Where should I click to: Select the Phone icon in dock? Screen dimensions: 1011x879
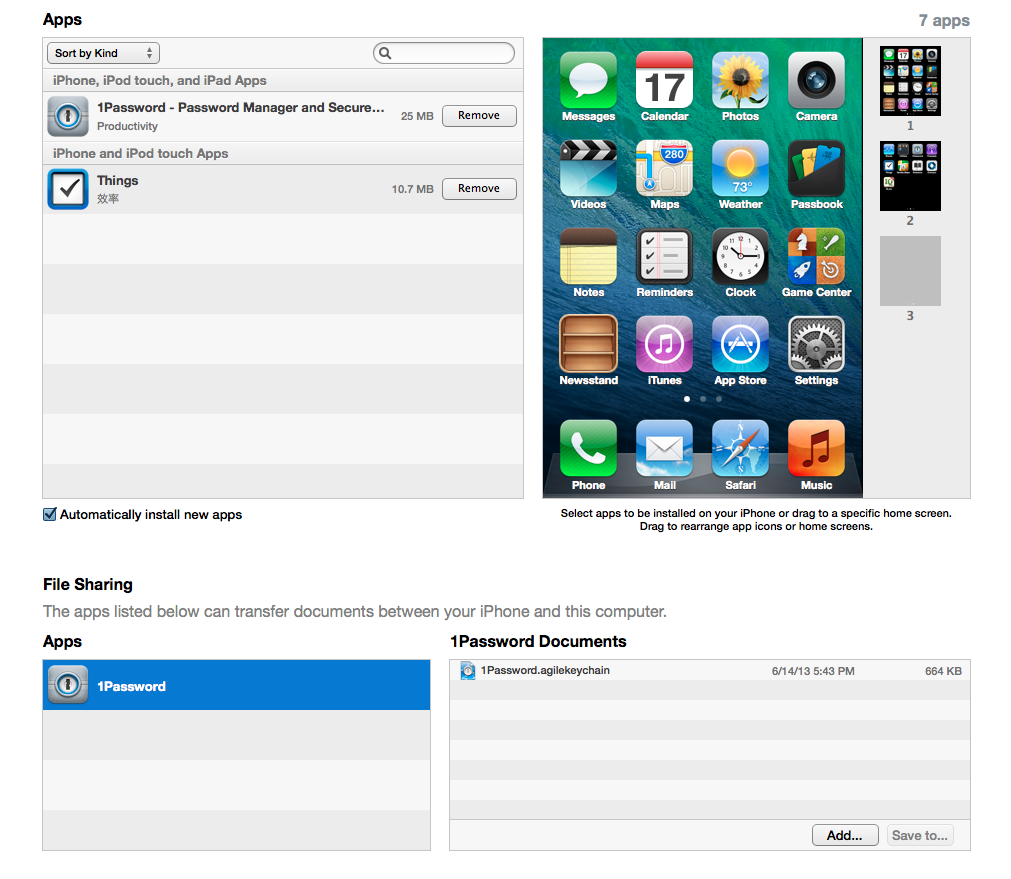tap(588, 449)
